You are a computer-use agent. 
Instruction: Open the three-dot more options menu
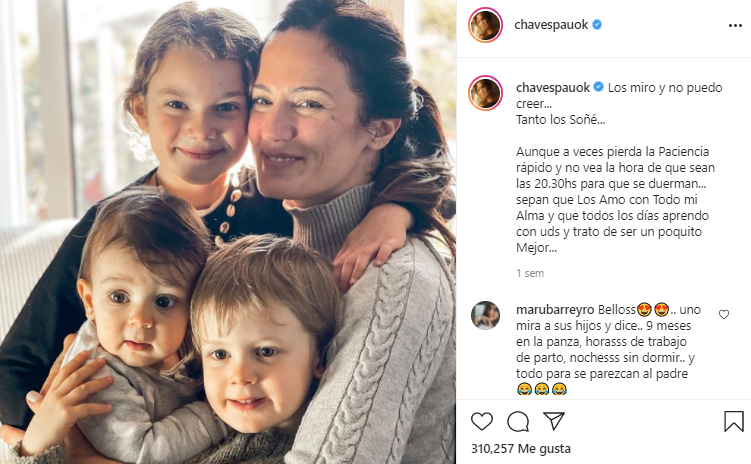click(735, 25)
